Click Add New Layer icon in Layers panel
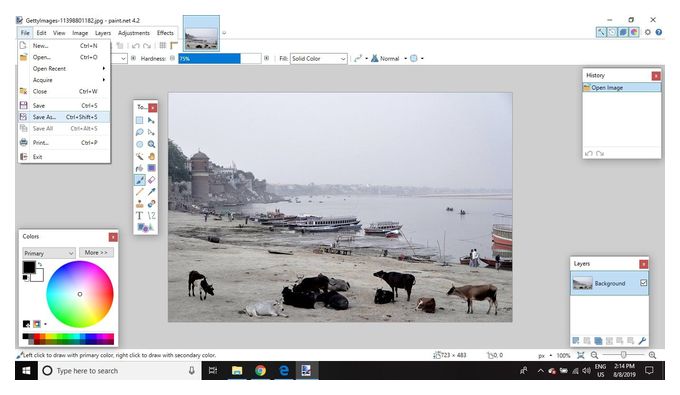Image resolution: width=680 pixels, height=395 pixels. [576, 341]
